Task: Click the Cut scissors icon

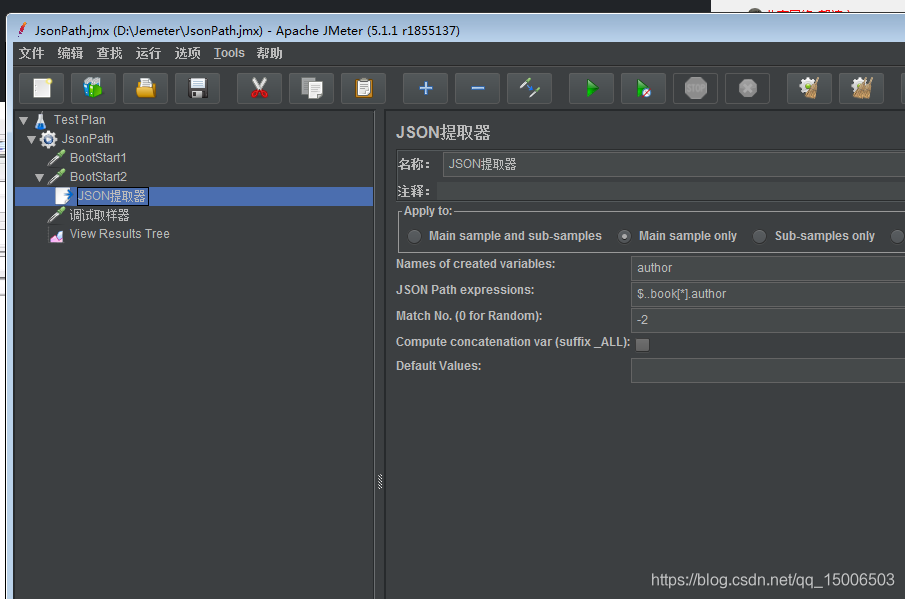Action: 259,88
